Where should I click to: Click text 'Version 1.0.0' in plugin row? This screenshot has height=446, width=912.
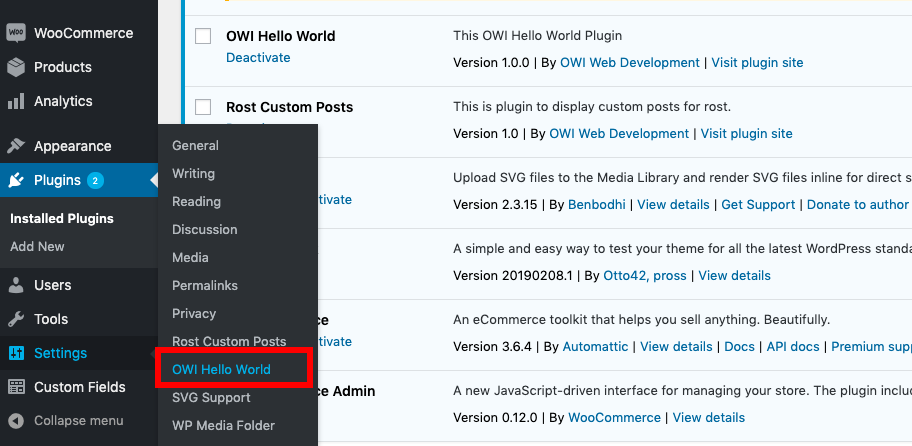click(491, 62)
